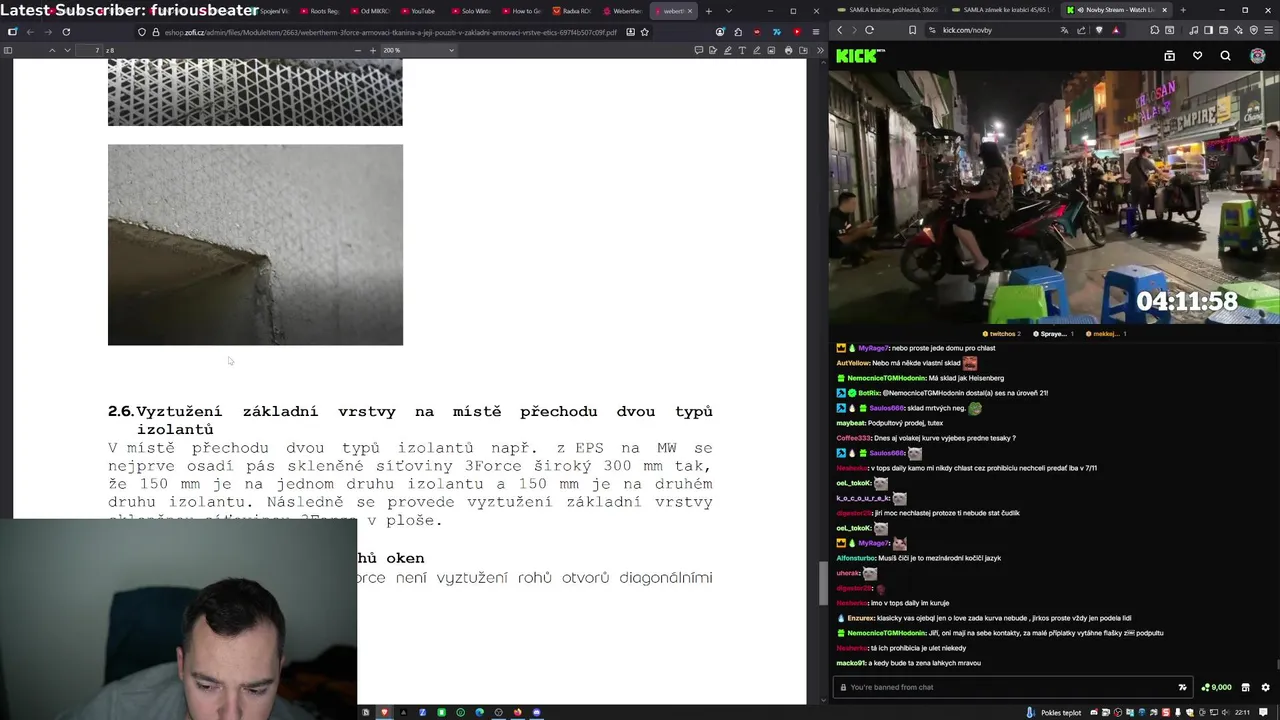Open Kick browse videos icon
Viewport: 1280px width, 720px height.
pyautogui.click(x=1169, y=56)
